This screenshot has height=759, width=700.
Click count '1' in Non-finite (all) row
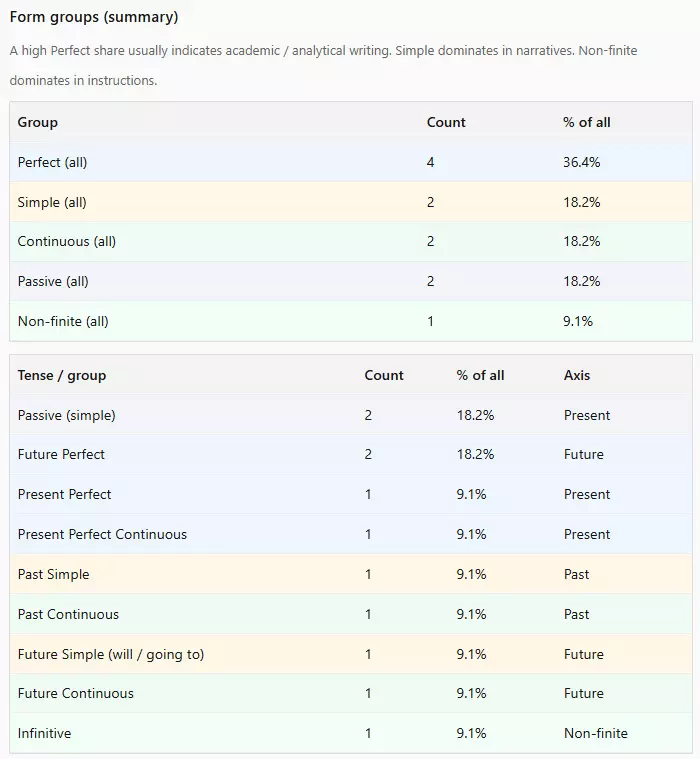tap(430, 321)
